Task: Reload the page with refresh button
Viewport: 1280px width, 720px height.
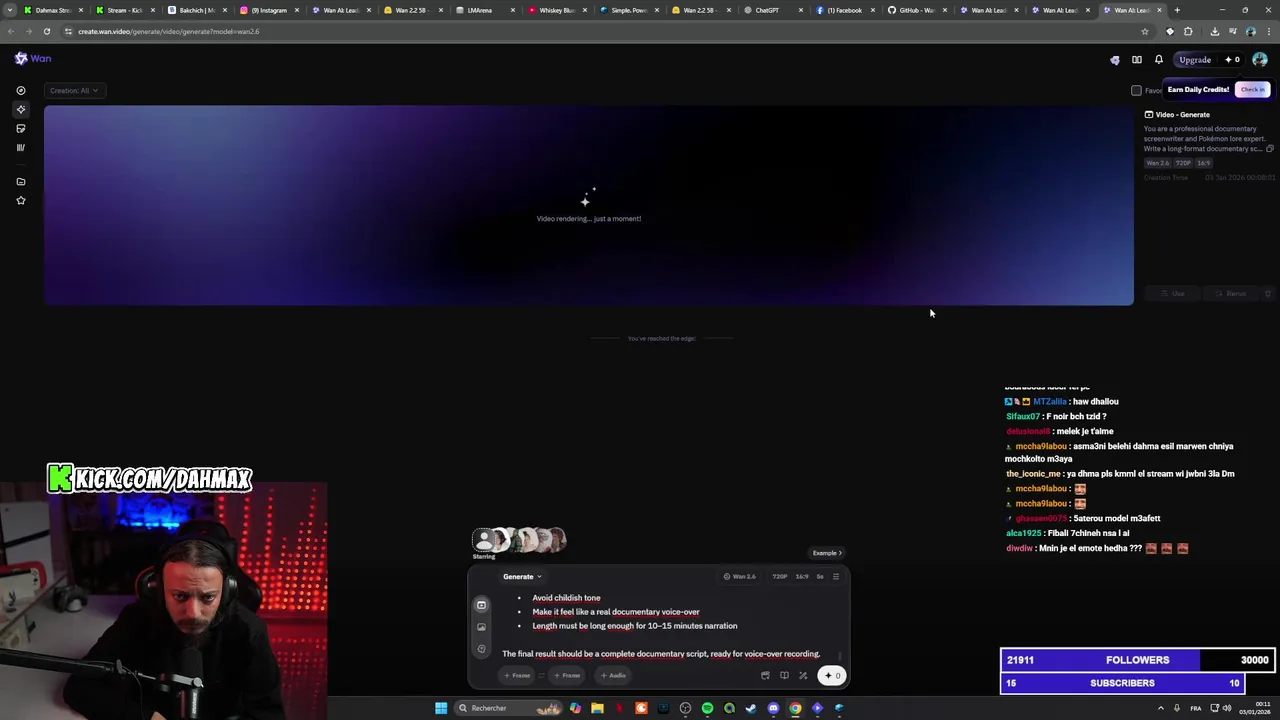Action: (46, 31)
